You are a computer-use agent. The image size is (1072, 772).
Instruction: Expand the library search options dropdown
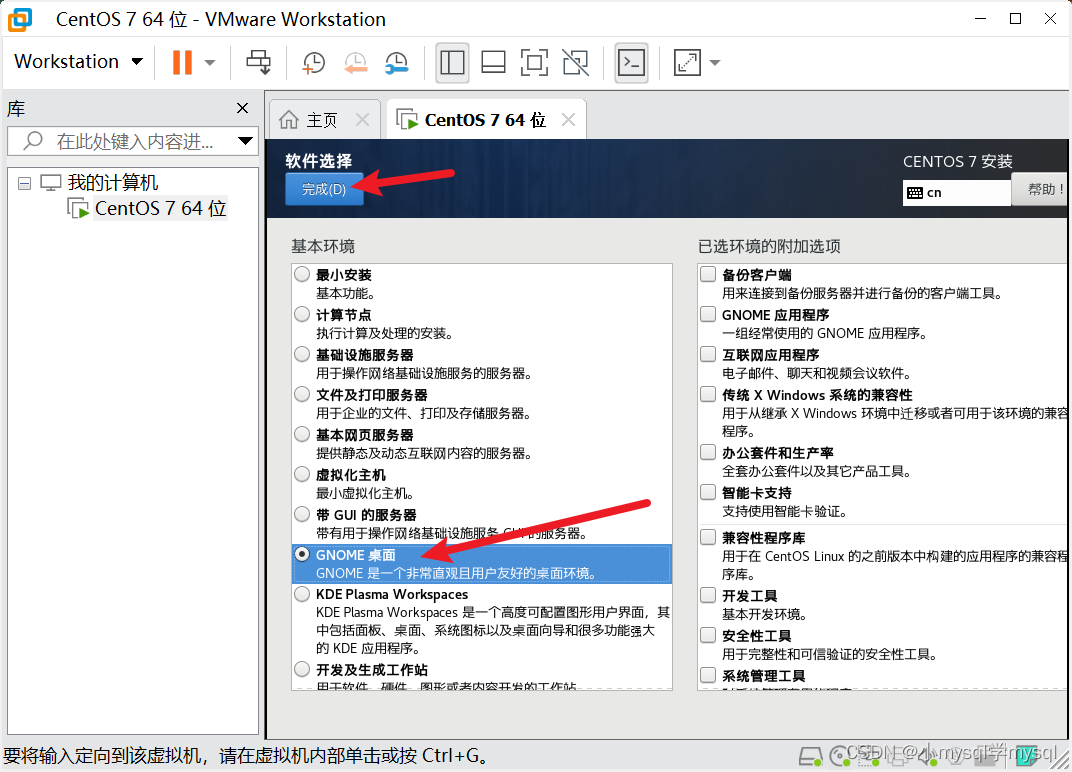[x=245, y=140]
